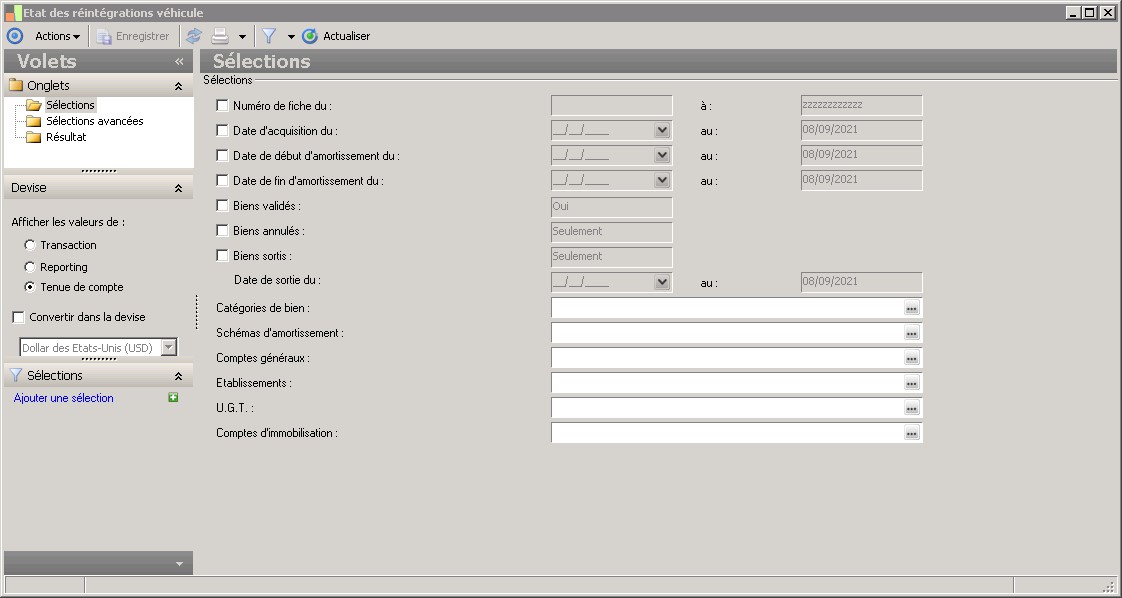Click the filter funnel icon in the toolbar
The width and height of the screenshot is (1122, 598).
269,36
